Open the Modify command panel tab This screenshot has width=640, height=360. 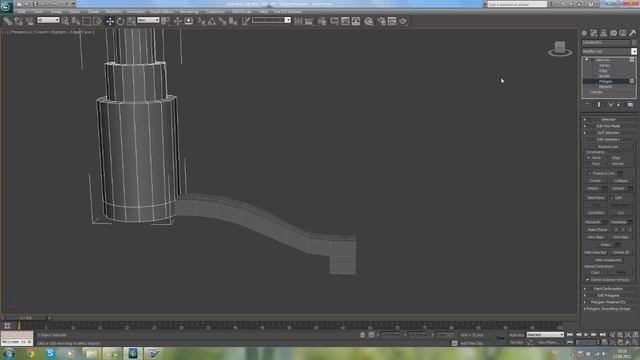pyautogui.click(x=594, y=33)
